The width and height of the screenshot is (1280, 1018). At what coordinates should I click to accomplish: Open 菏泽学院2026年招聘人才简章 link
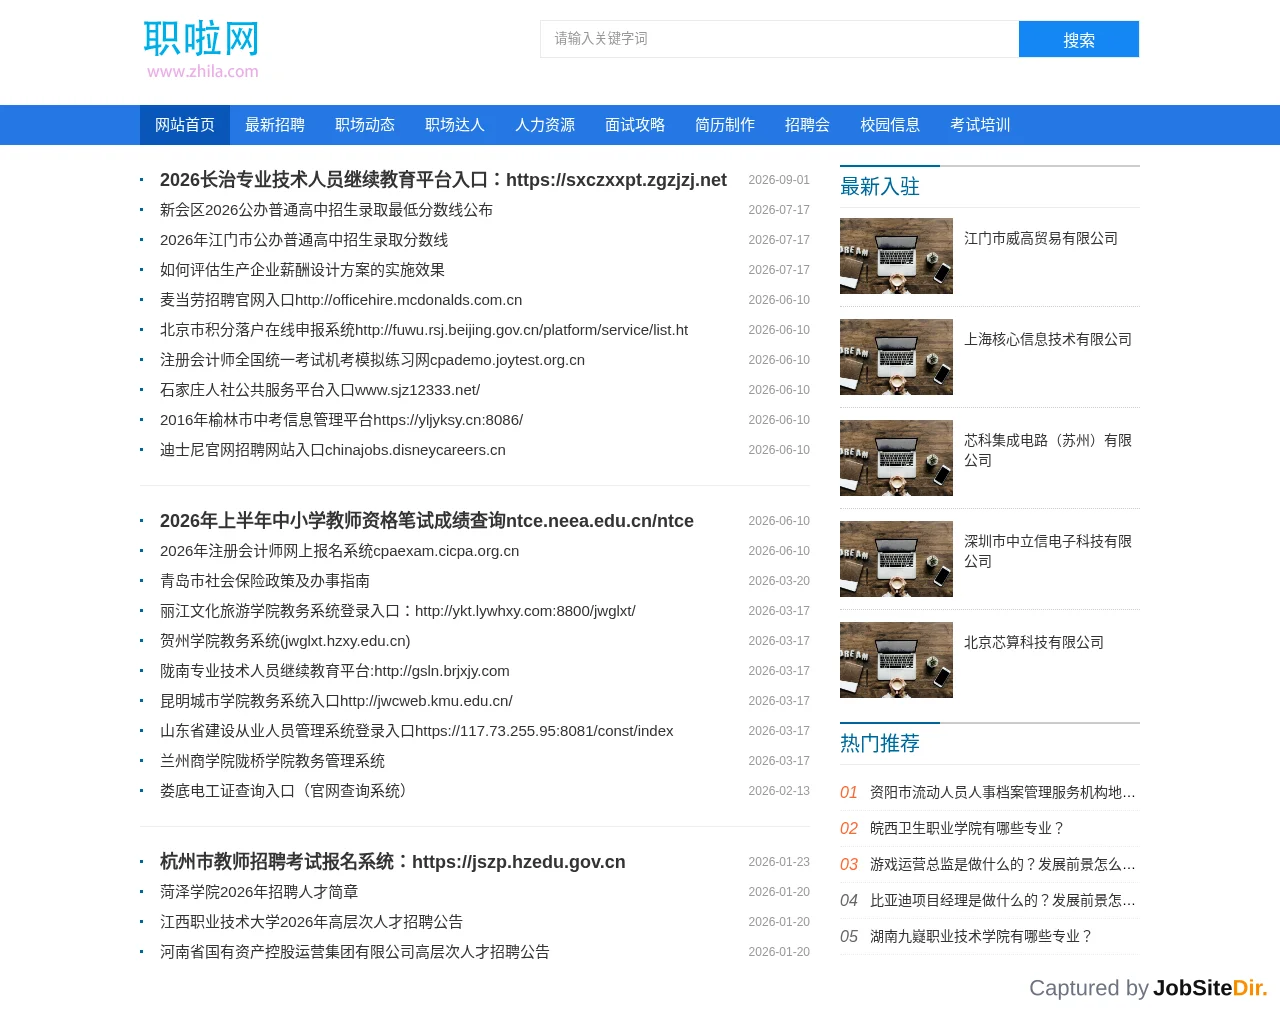259,892
